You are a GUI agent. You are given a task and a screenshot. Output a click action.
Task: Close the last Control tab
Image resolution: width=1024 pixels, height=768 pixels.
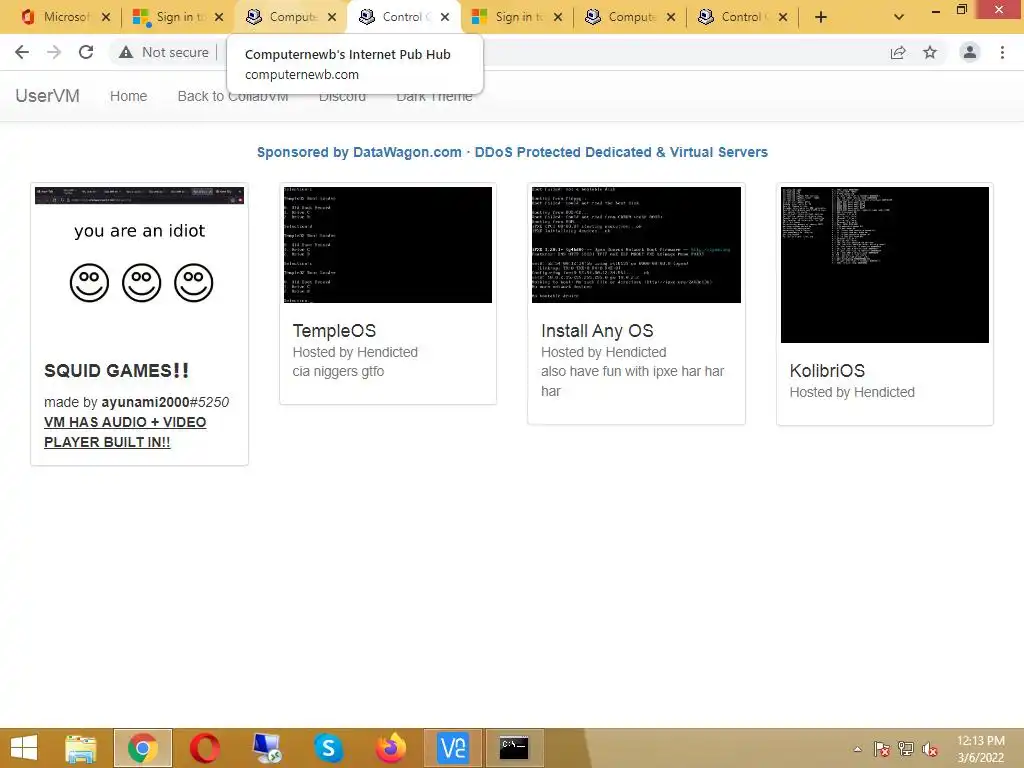[783, 17]
